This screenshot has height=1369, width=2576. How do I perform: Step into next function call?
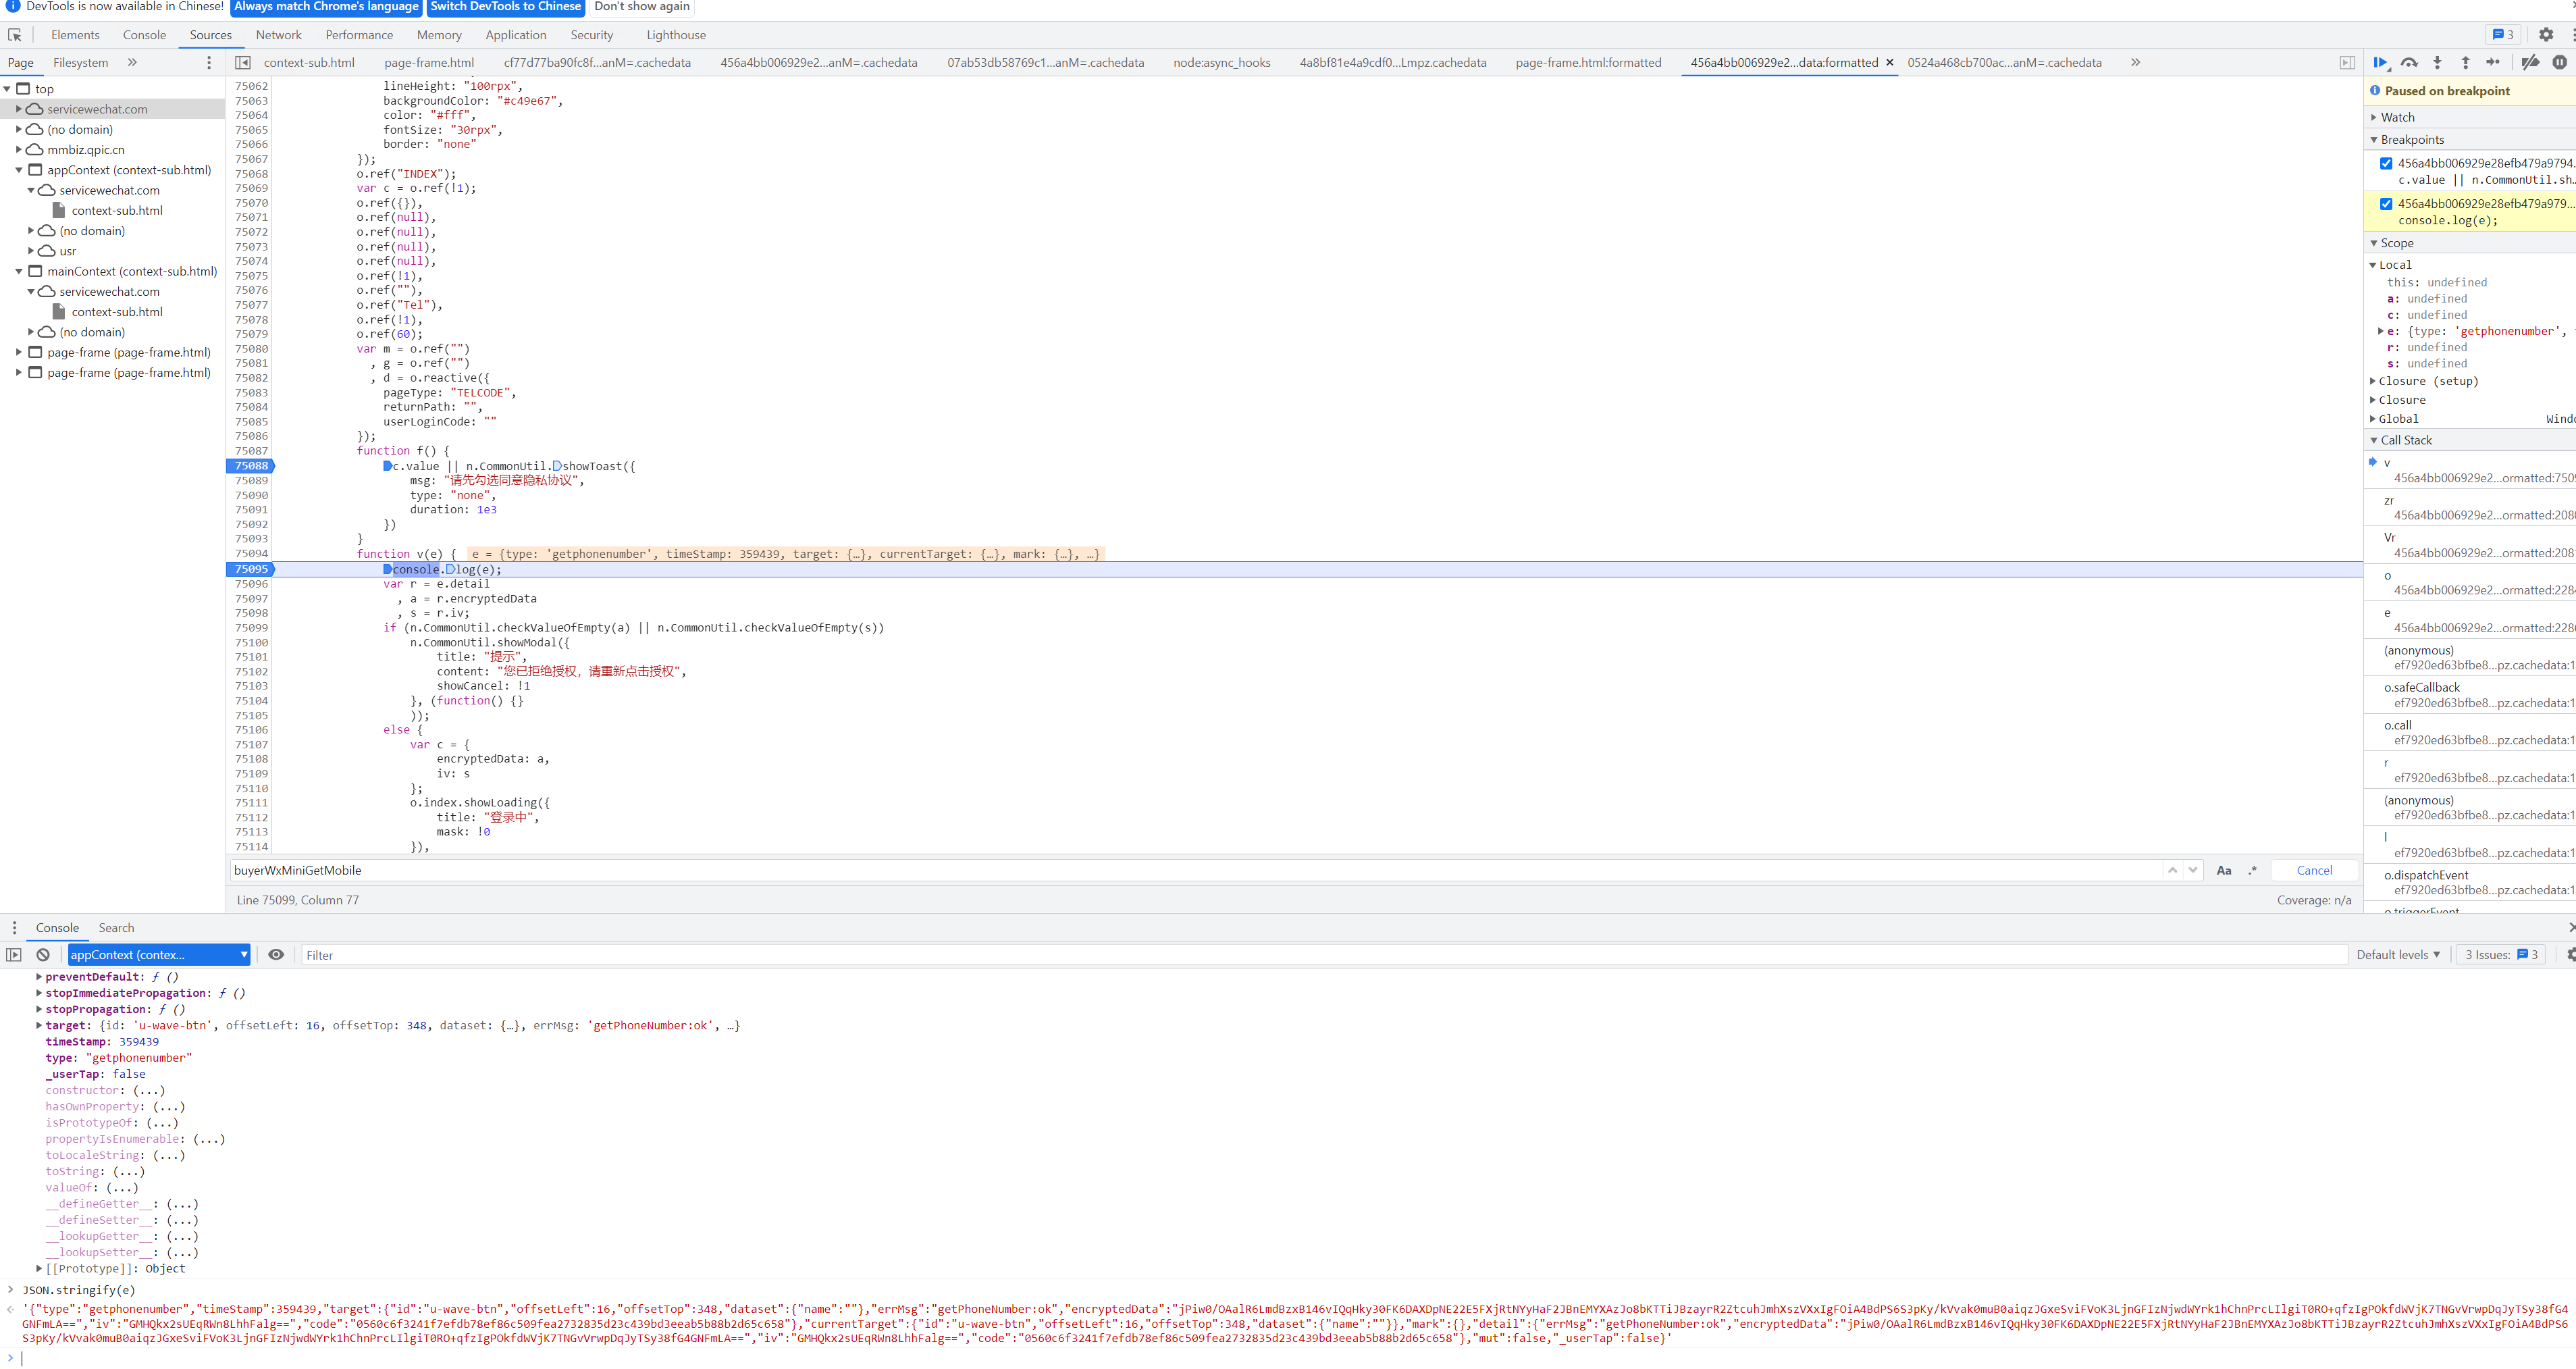click(2437, 63)
